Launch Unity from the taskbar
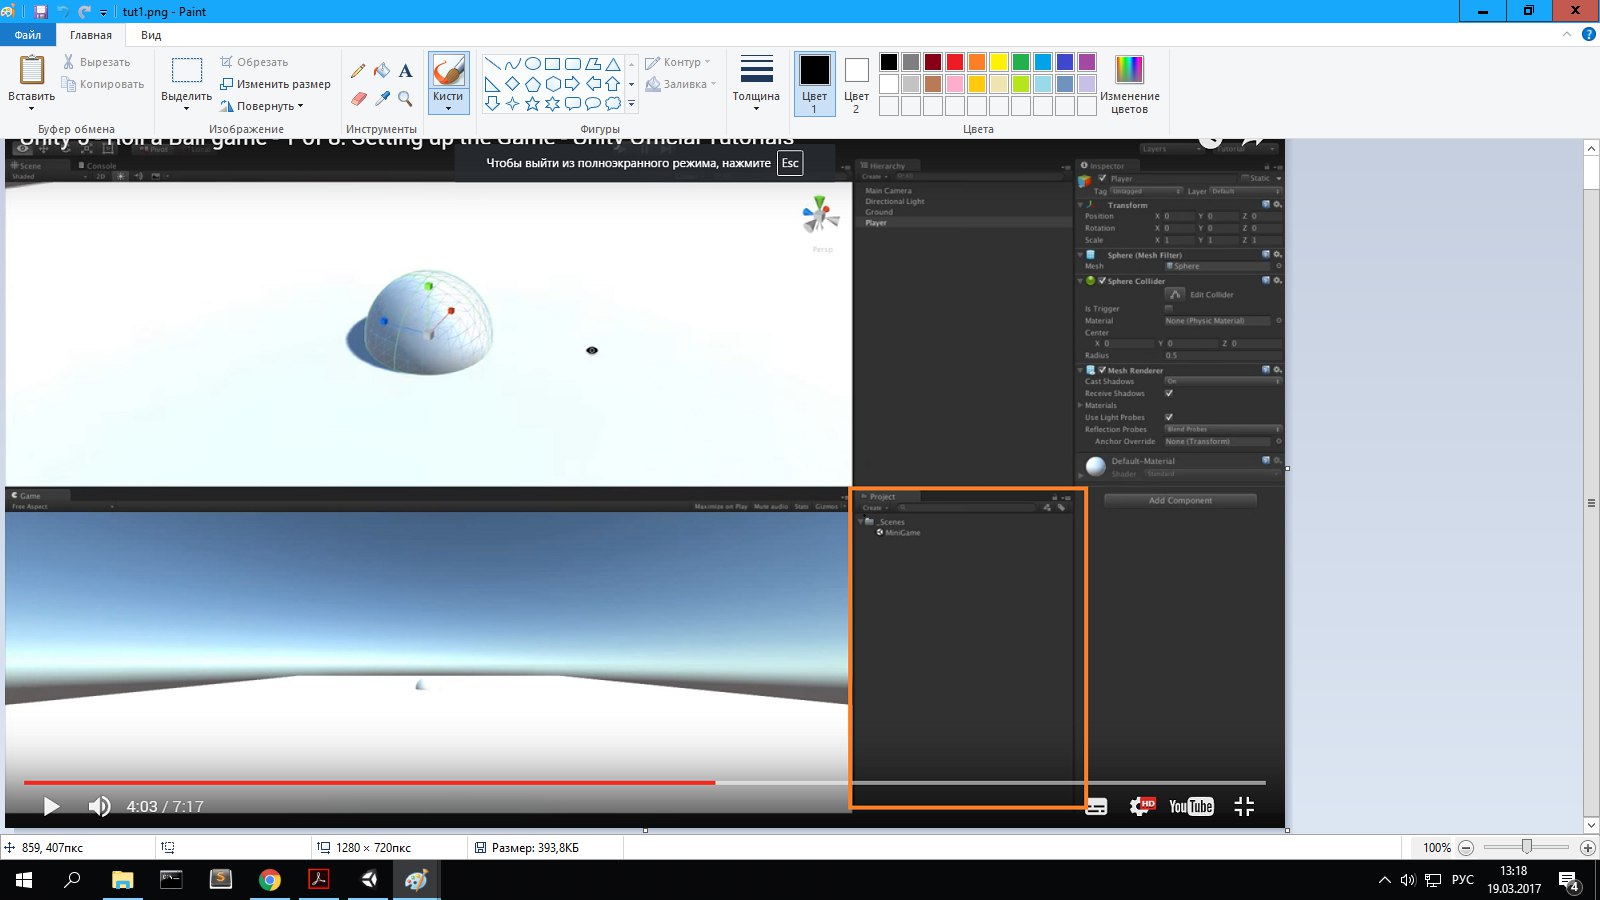Viewport: 1600px width, 900px height. pyautogui.click(x=368, y=880)
